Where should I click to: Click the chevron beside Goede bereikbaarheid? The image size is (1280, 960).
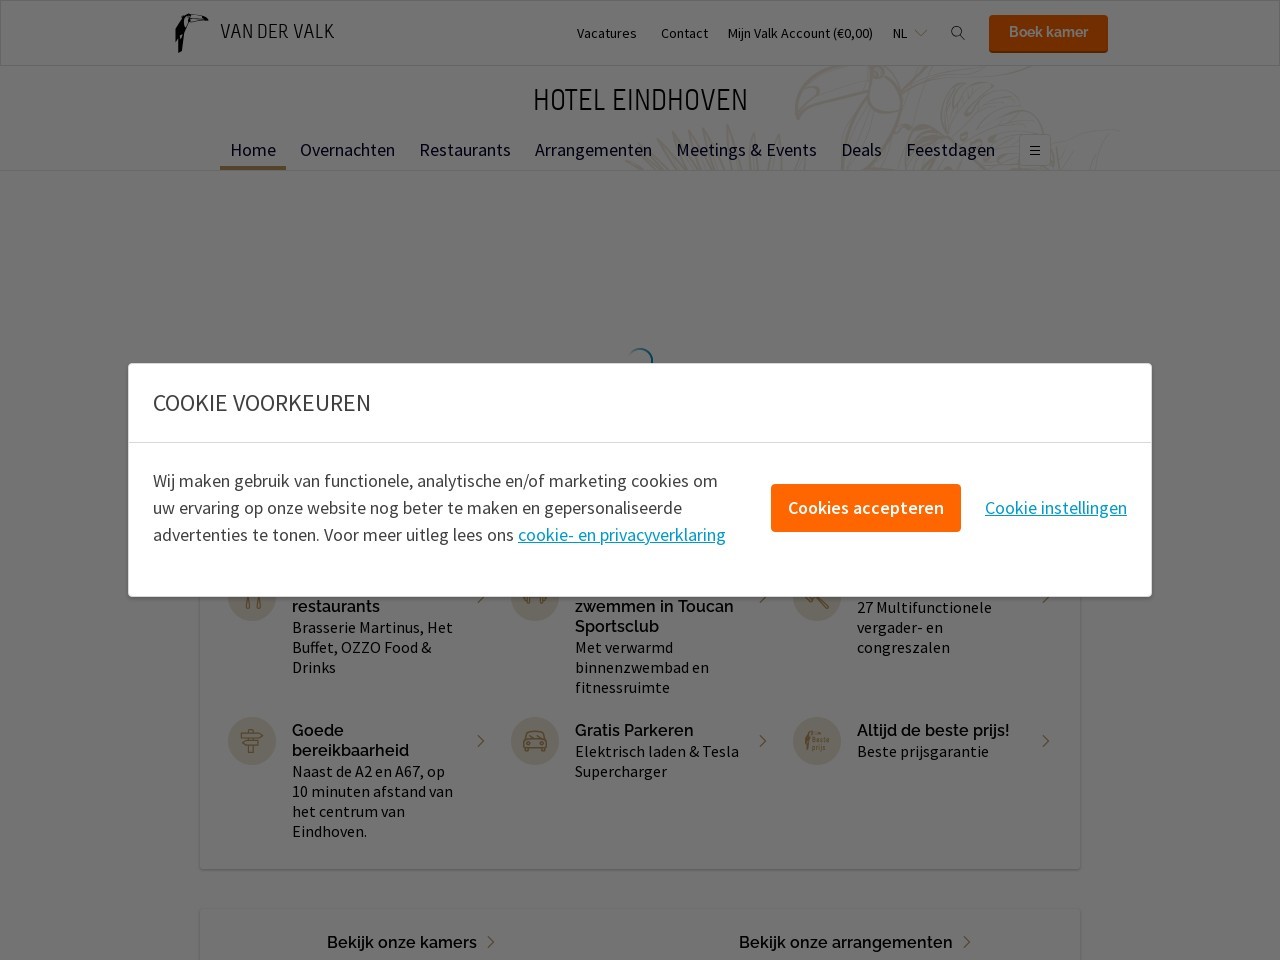click(481, 741)
